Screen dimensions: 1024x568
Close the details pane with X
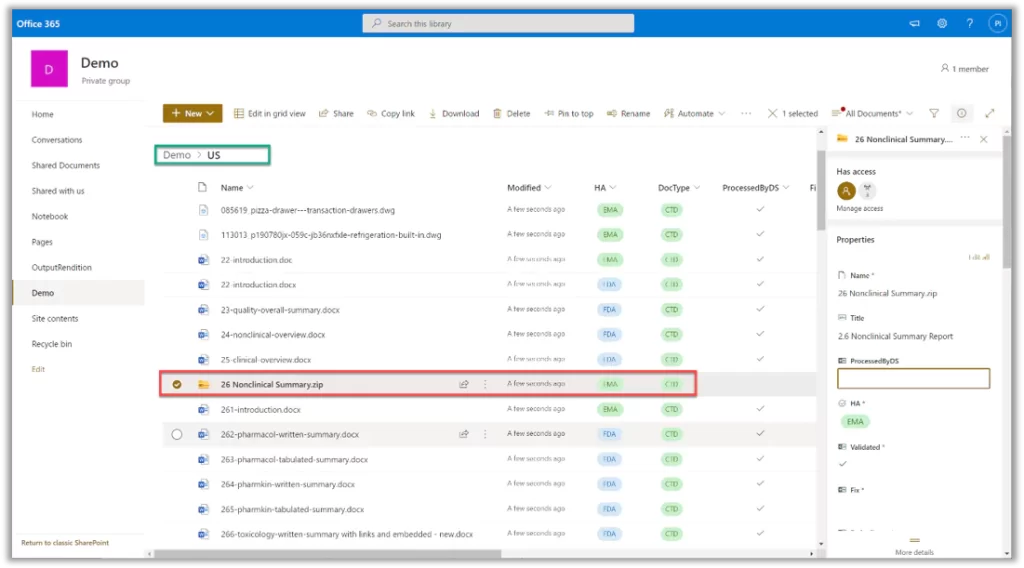point(984,139)
